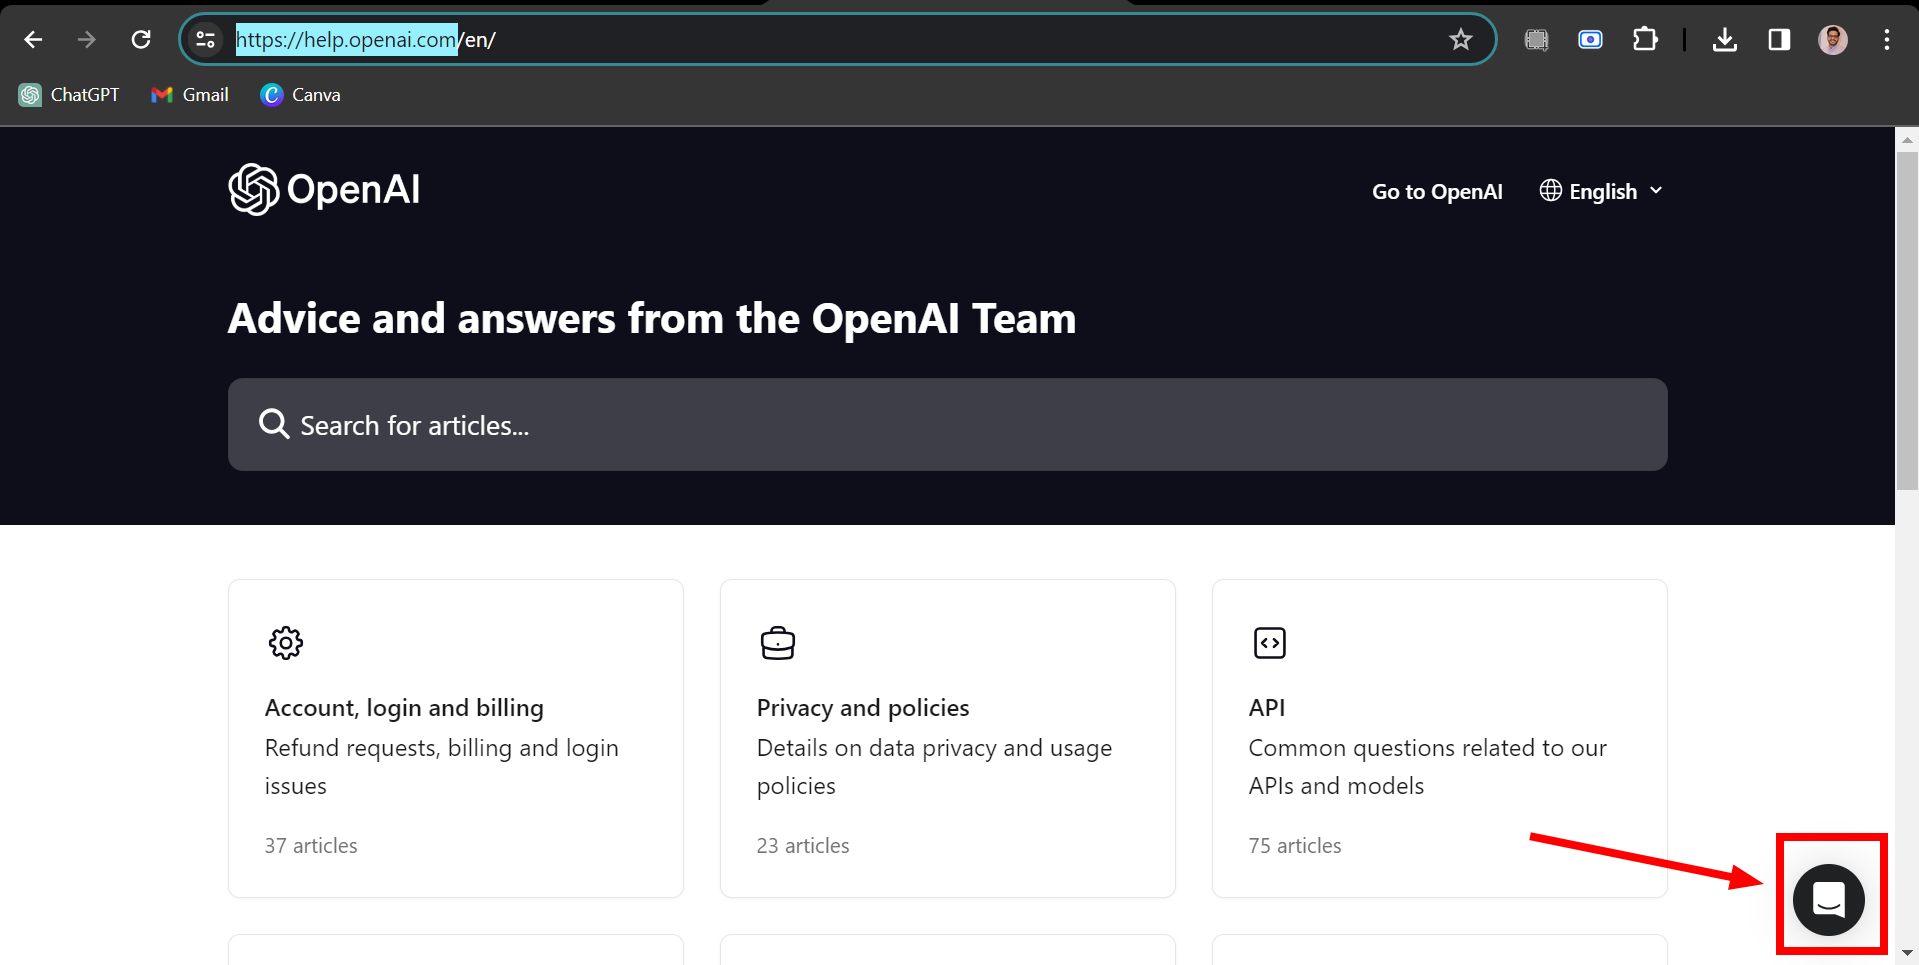Open the browser Downloads icon
1919x965 pixels.
[1725, 40]
